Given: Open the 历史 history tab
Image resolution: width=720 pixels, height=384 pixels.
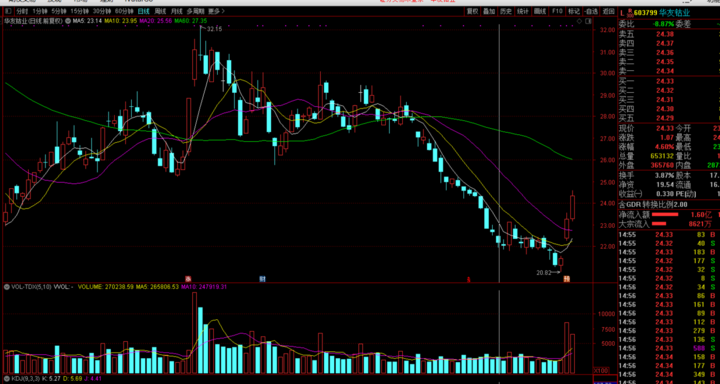Looking at the screenshot, I should (506, 11).
